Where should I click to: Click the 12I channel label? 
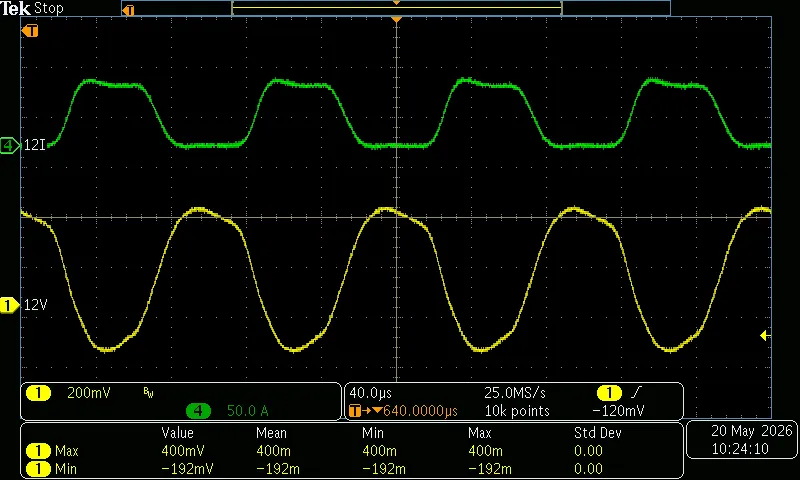pos(35,145)
